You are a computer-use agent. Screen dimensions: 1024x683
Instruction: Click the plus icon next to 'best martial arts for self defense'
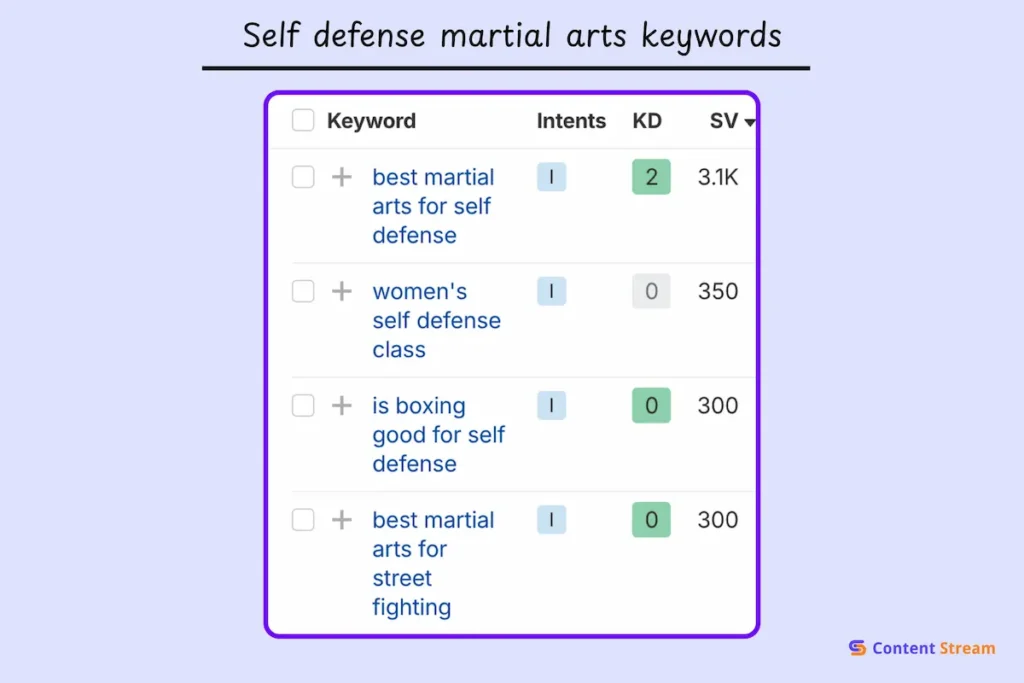[x=341, y=177]
